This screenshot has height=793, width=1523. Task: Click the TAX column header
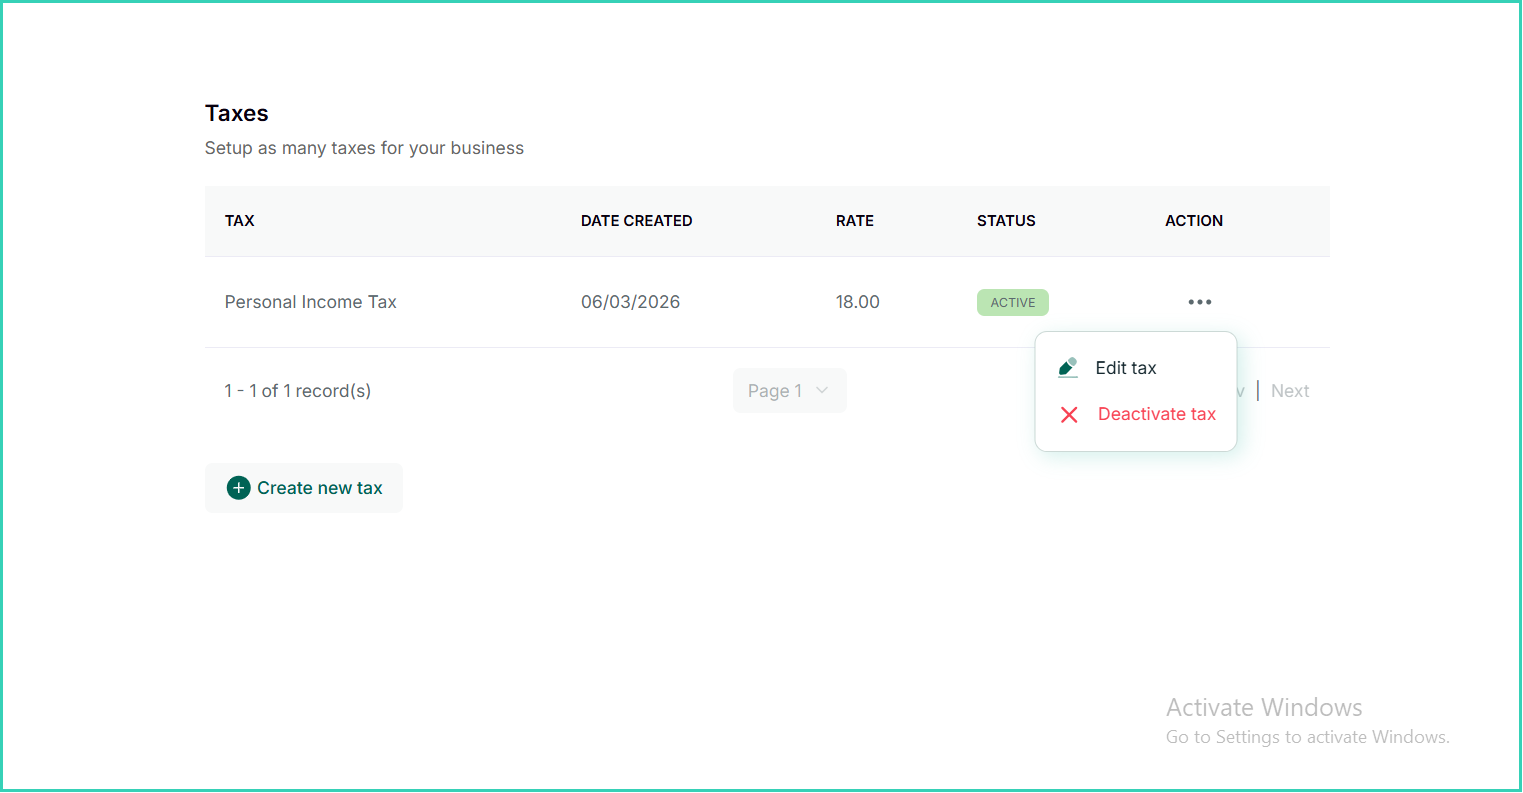coord(240,221)
